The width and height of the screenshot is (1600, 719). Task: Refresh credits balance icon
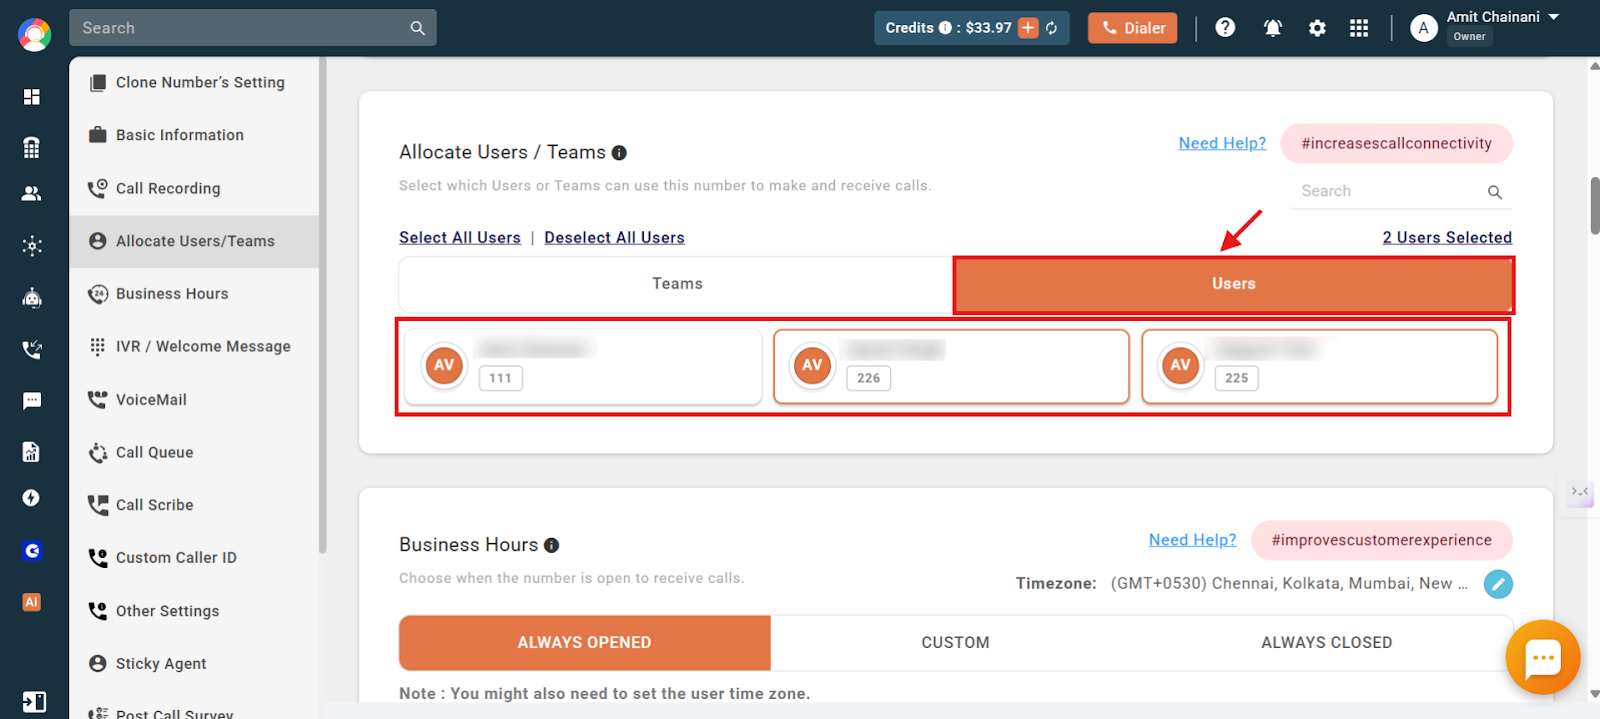coord(1052,28)
